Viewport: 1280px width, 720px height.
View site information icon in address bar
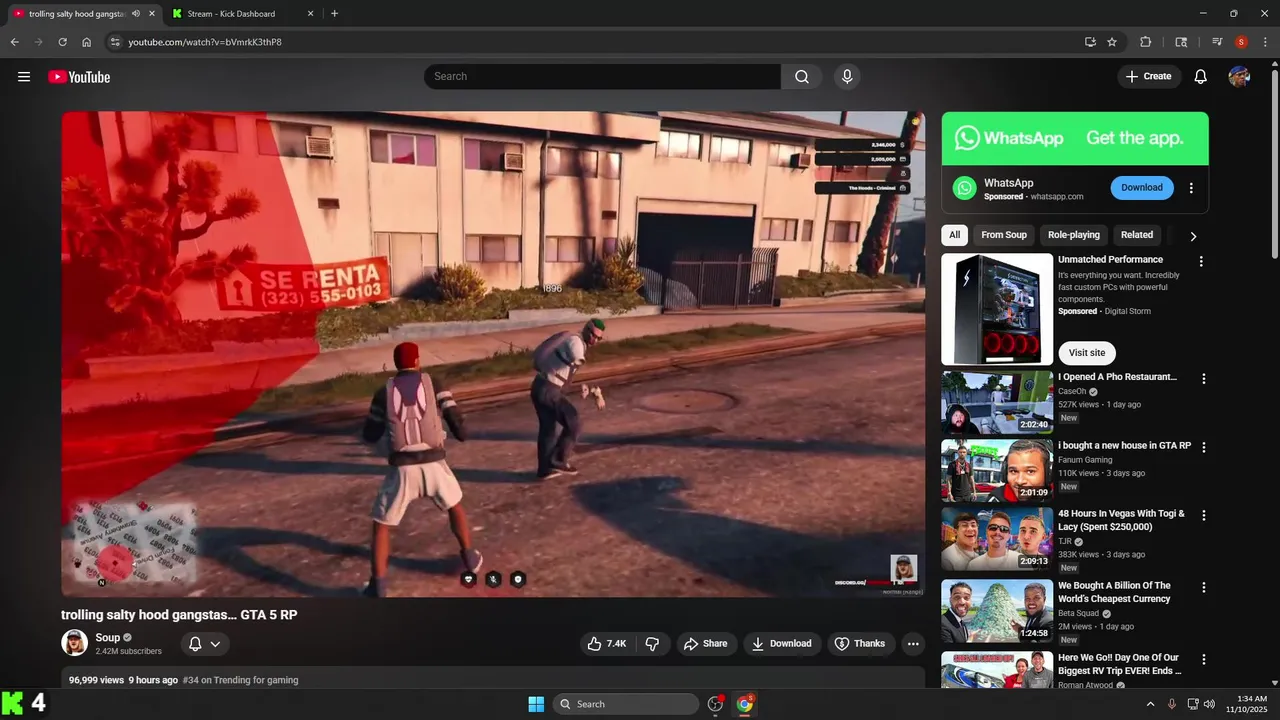115,42
